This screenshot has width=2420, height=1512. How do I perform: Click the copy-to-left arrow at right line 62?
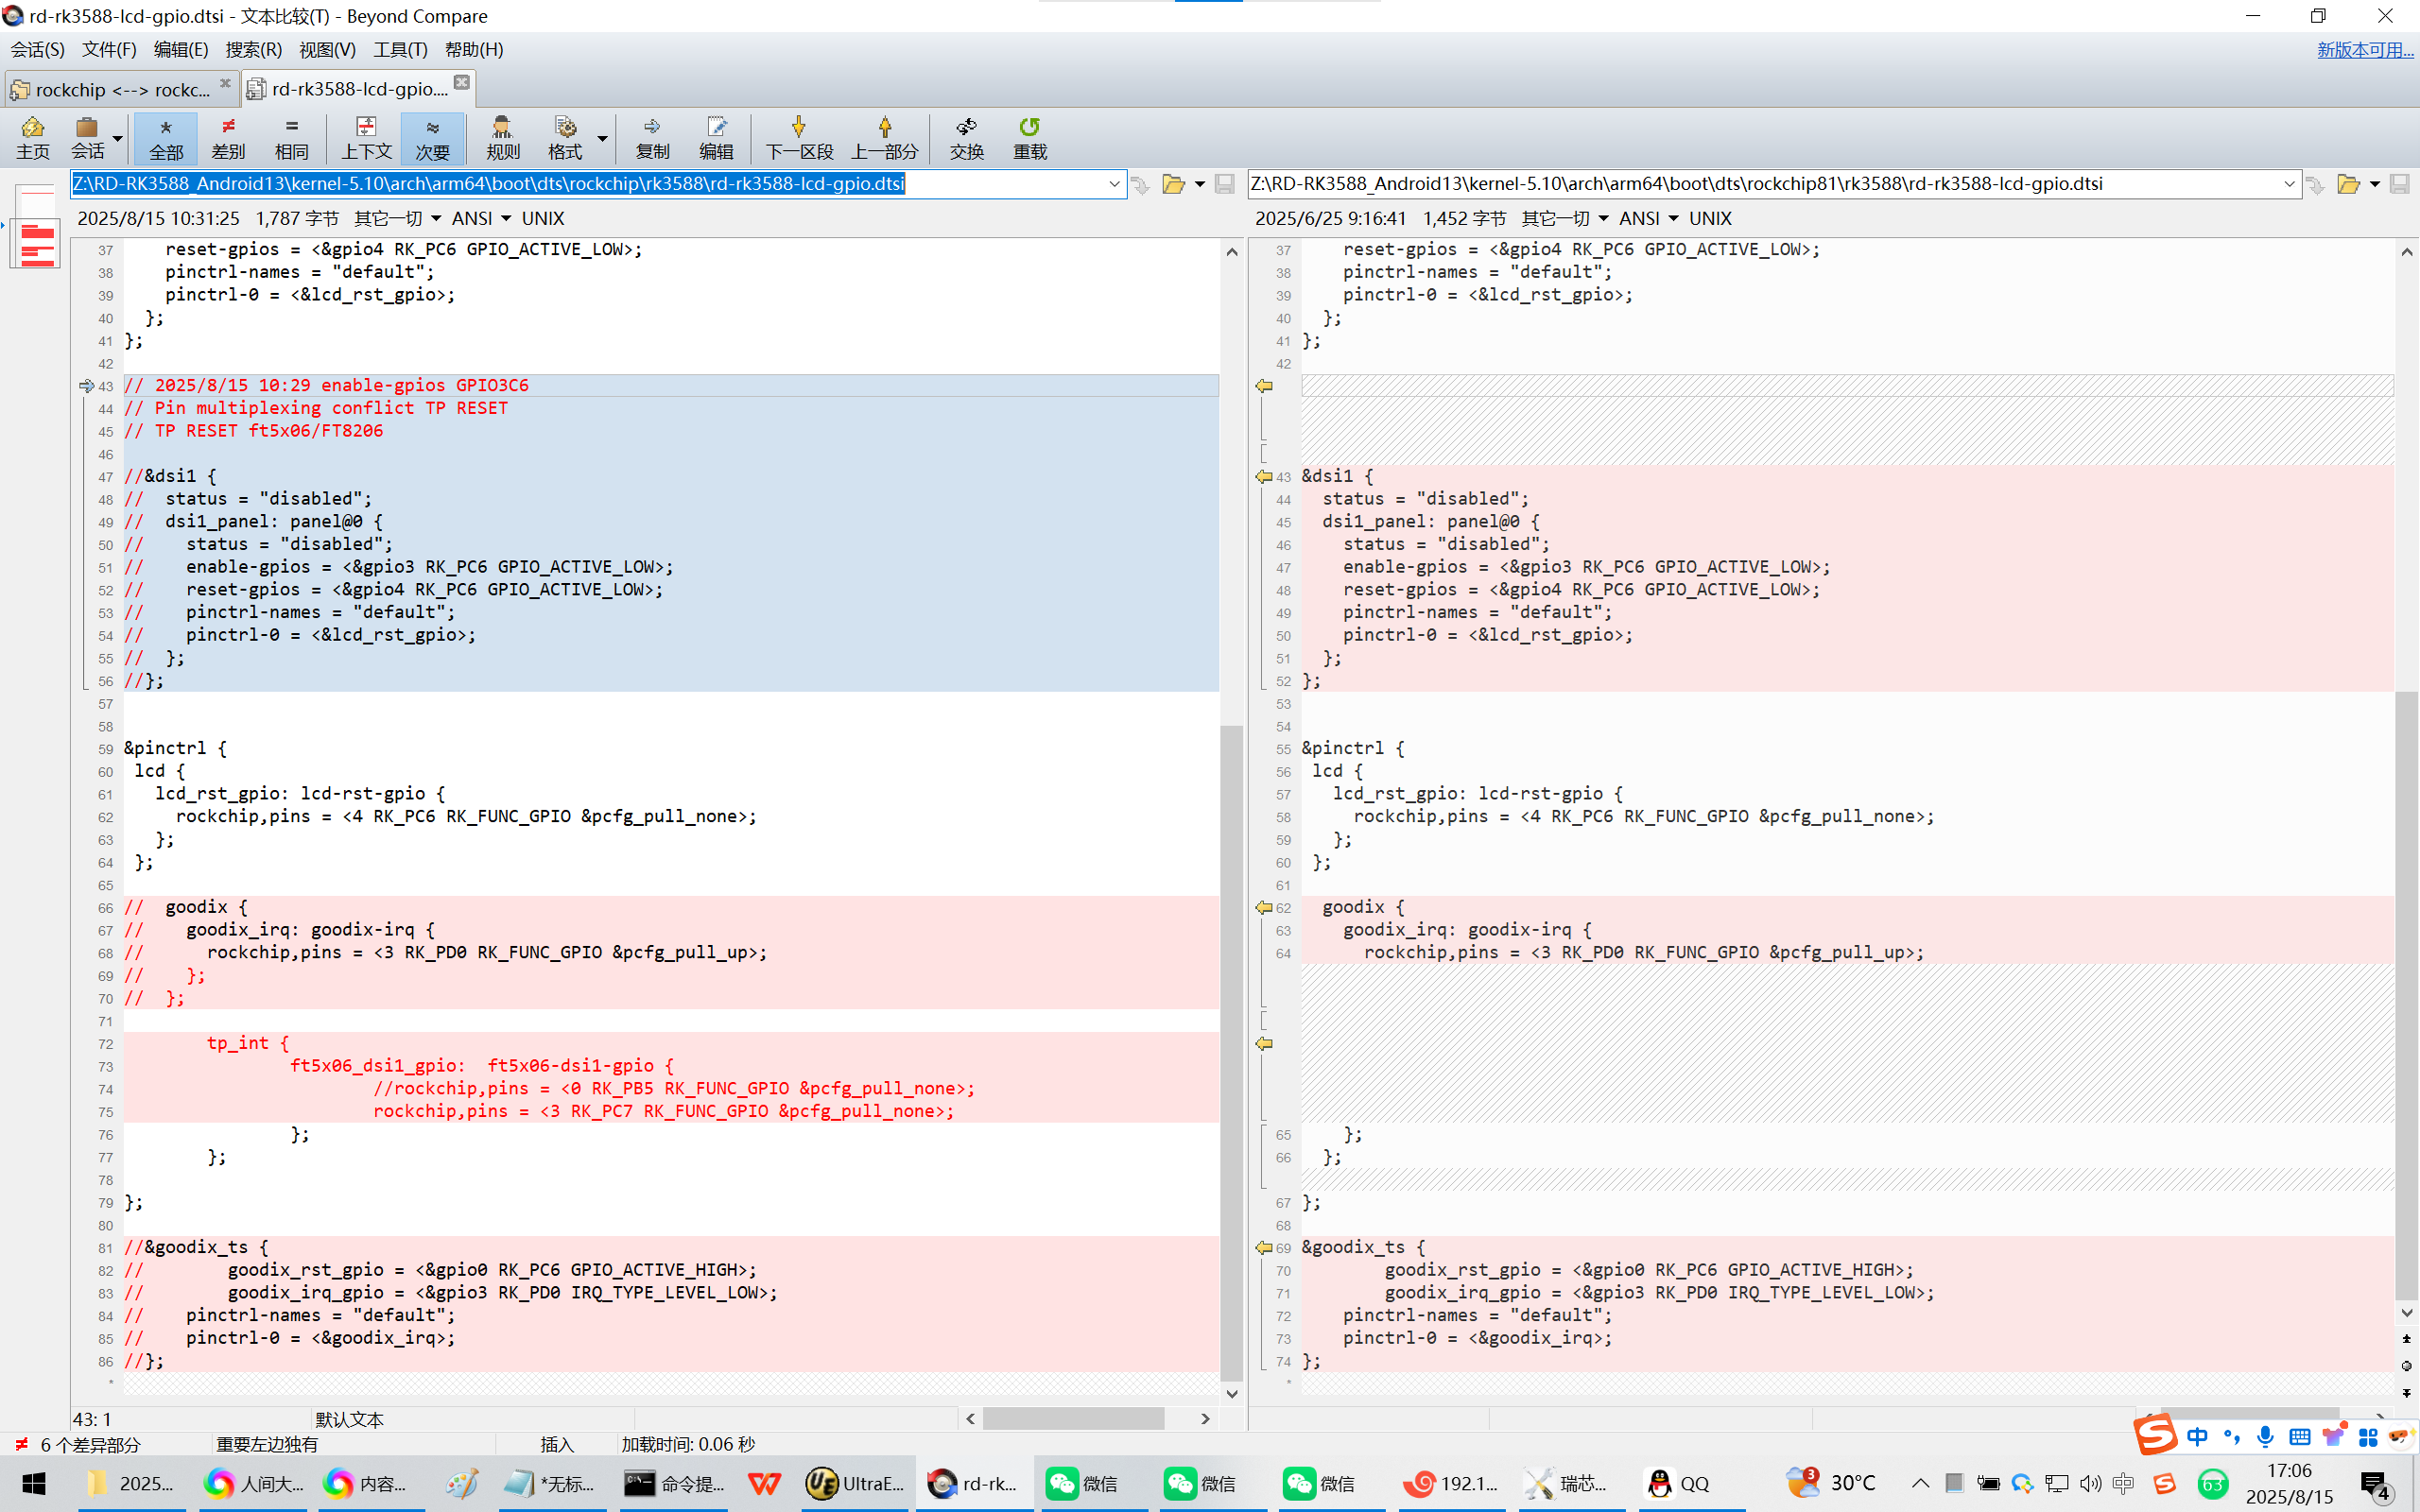click(x=1264, y=908)
